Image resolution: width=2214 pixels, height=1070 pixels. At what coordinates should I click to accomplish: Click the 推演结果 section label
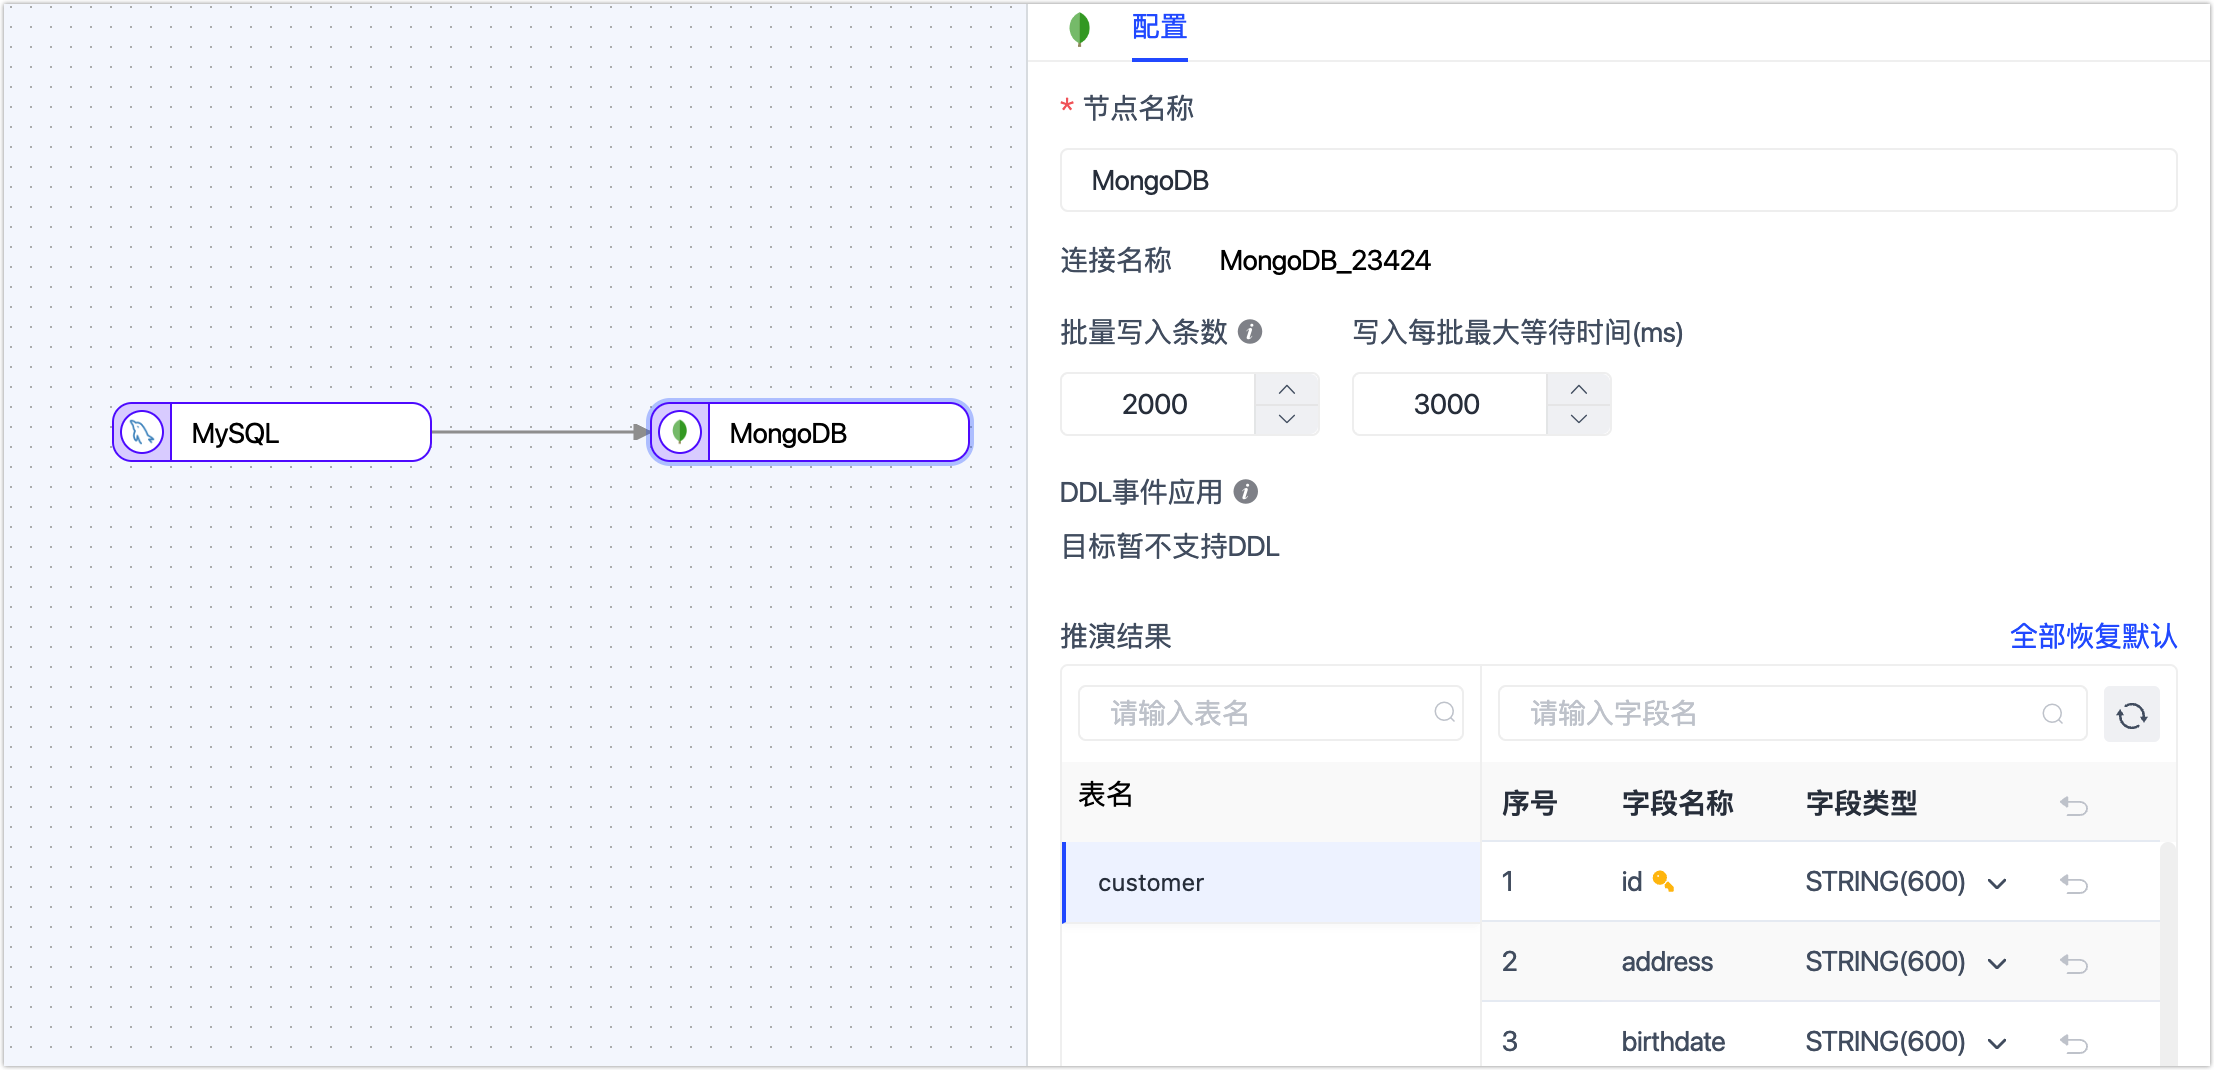click(1115, 636)
